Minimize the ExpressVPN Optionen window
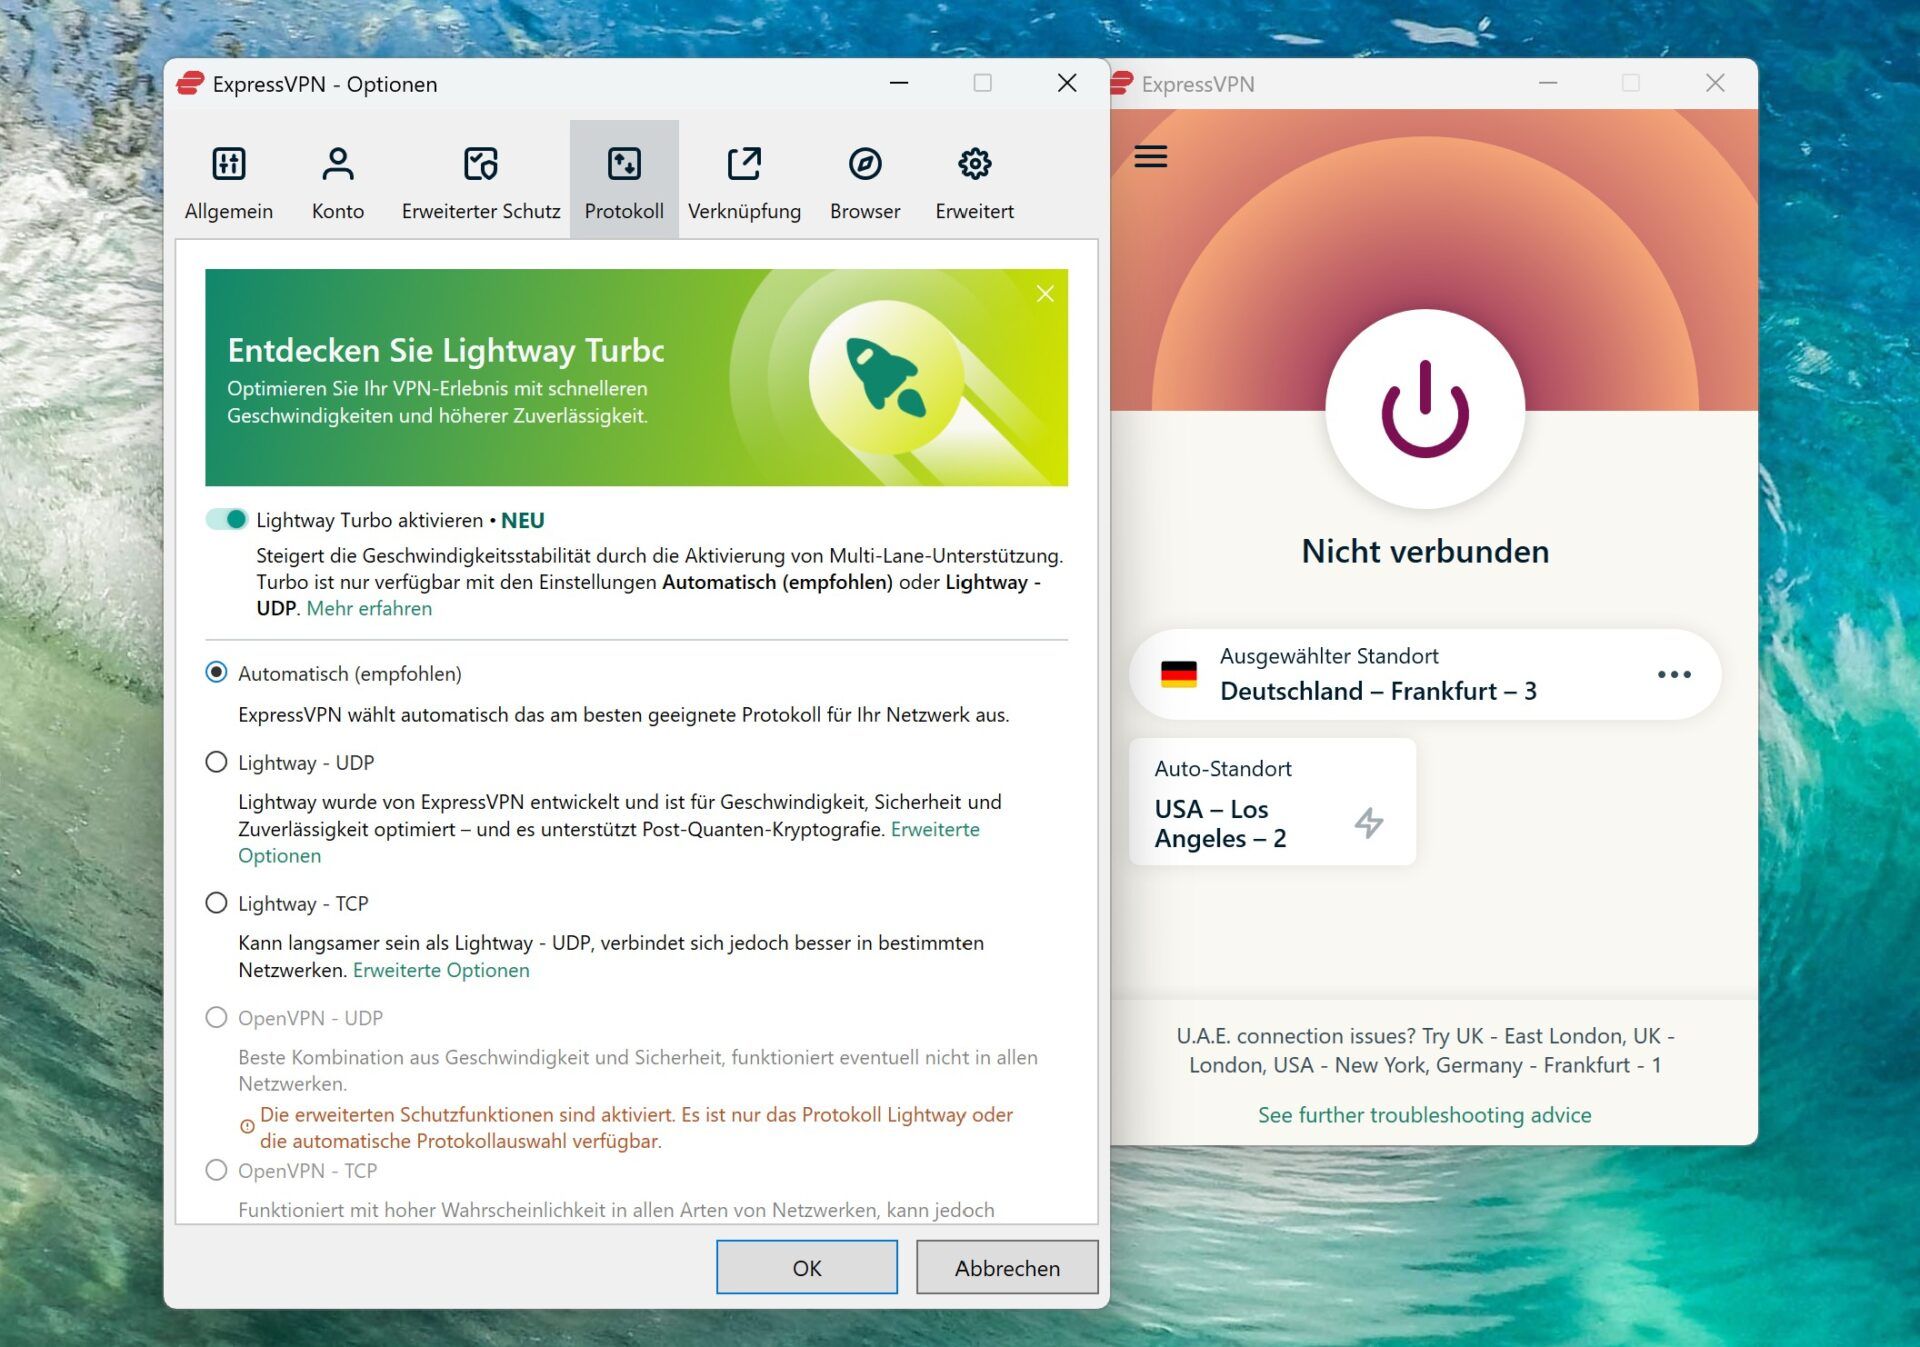Viewport: 1920px width, 1347px height. click(899, 83)
